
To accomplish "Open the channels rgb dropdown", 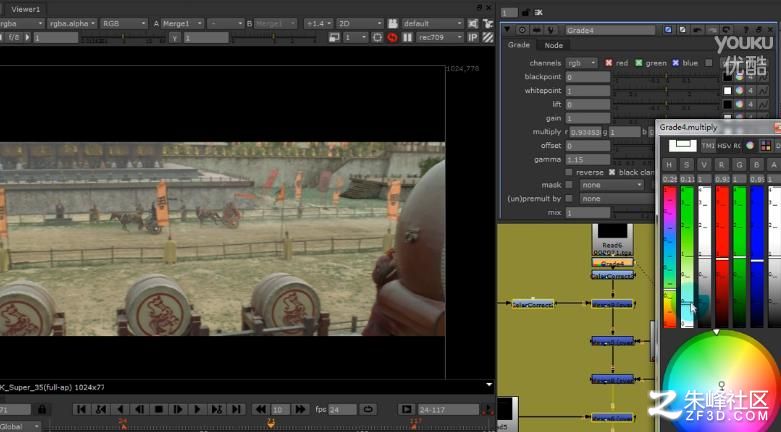I will click(582, 63).
